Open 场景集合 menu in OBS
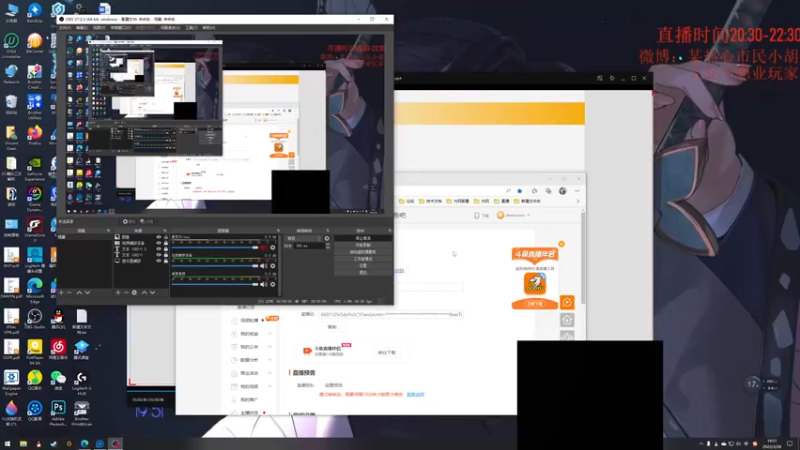This screenshot has height=450, width=800. pos(170,28)
